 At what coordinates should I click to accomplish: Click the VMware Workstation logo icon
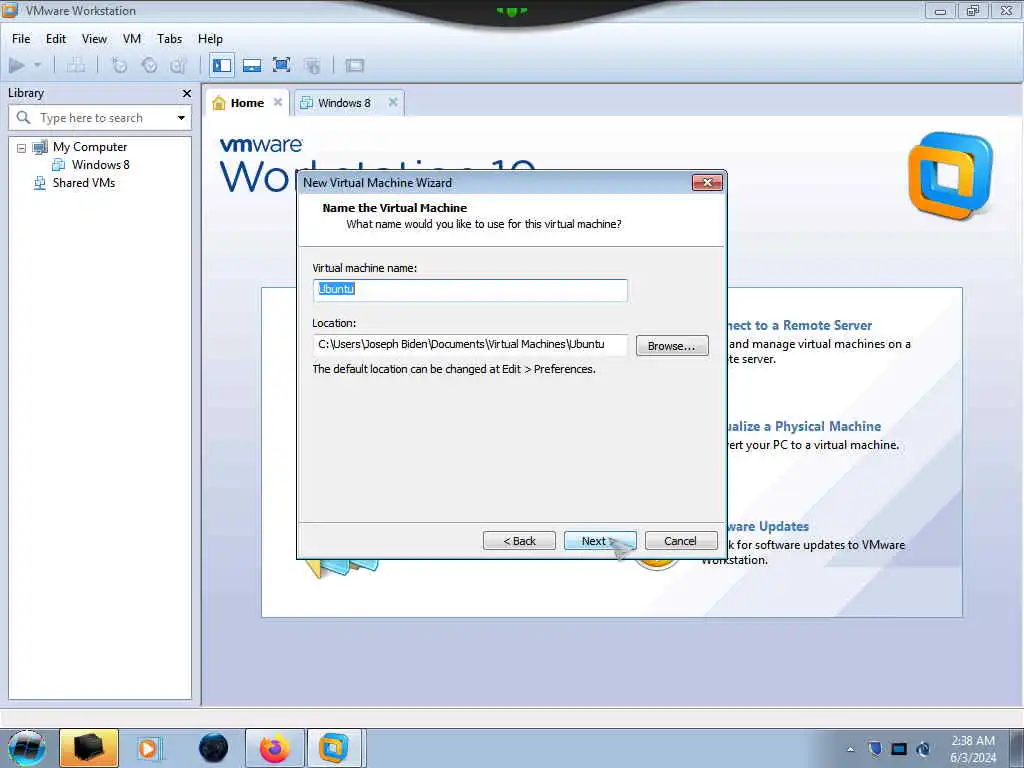(950, 175)
